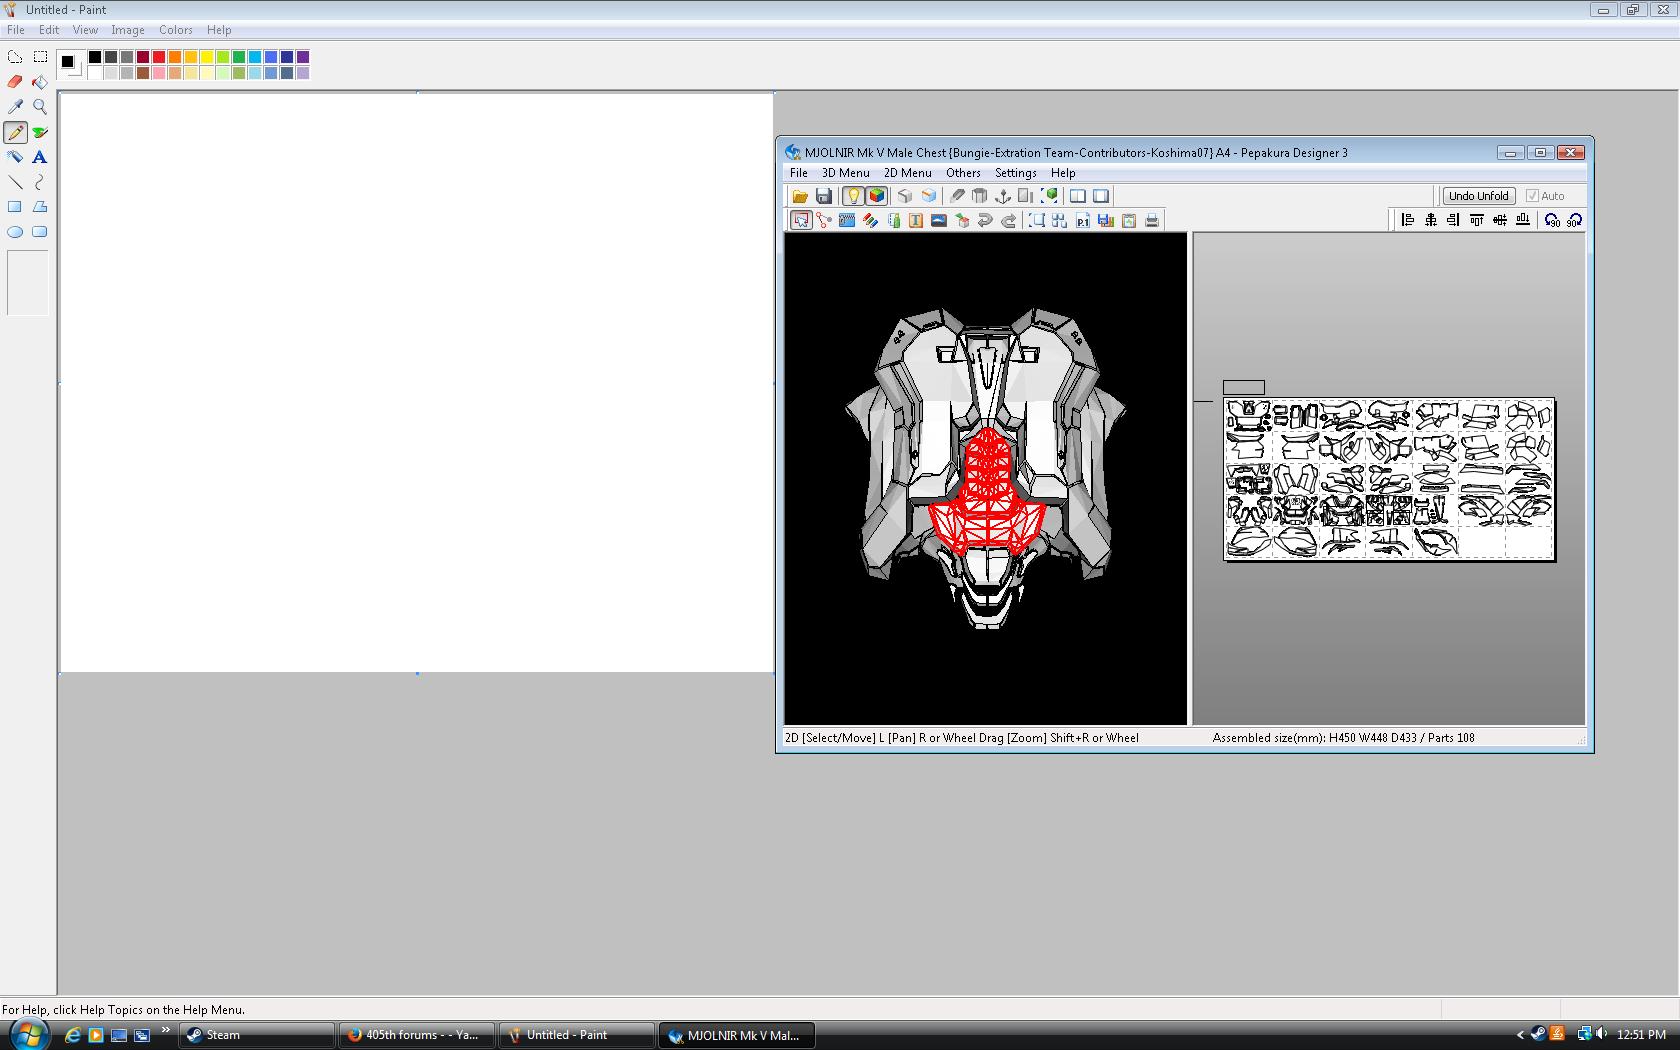Image resolution: width=1680 pixels, height=1050 pixels.
Task: Open the Settings menu in Pepakura
Action: coord(1016,173)
